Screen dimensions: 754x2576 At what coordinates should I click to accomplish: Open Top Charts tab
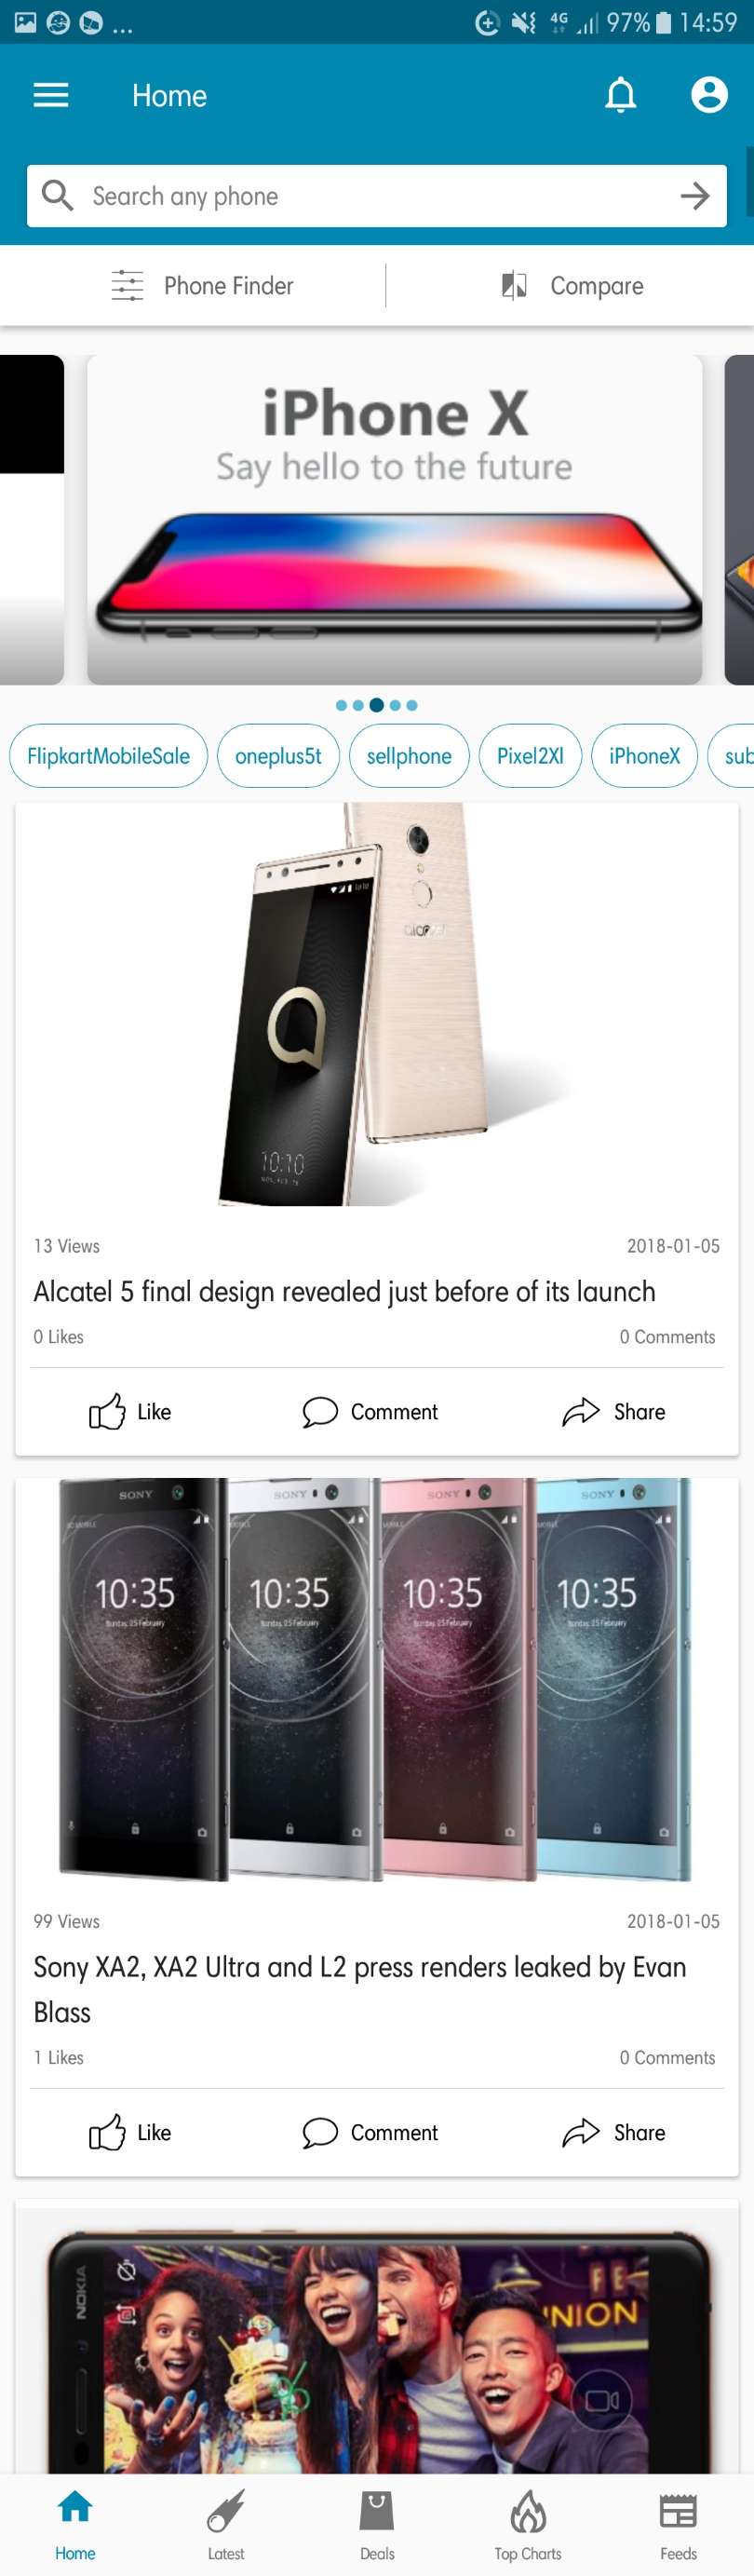(x=528, y=2525)
